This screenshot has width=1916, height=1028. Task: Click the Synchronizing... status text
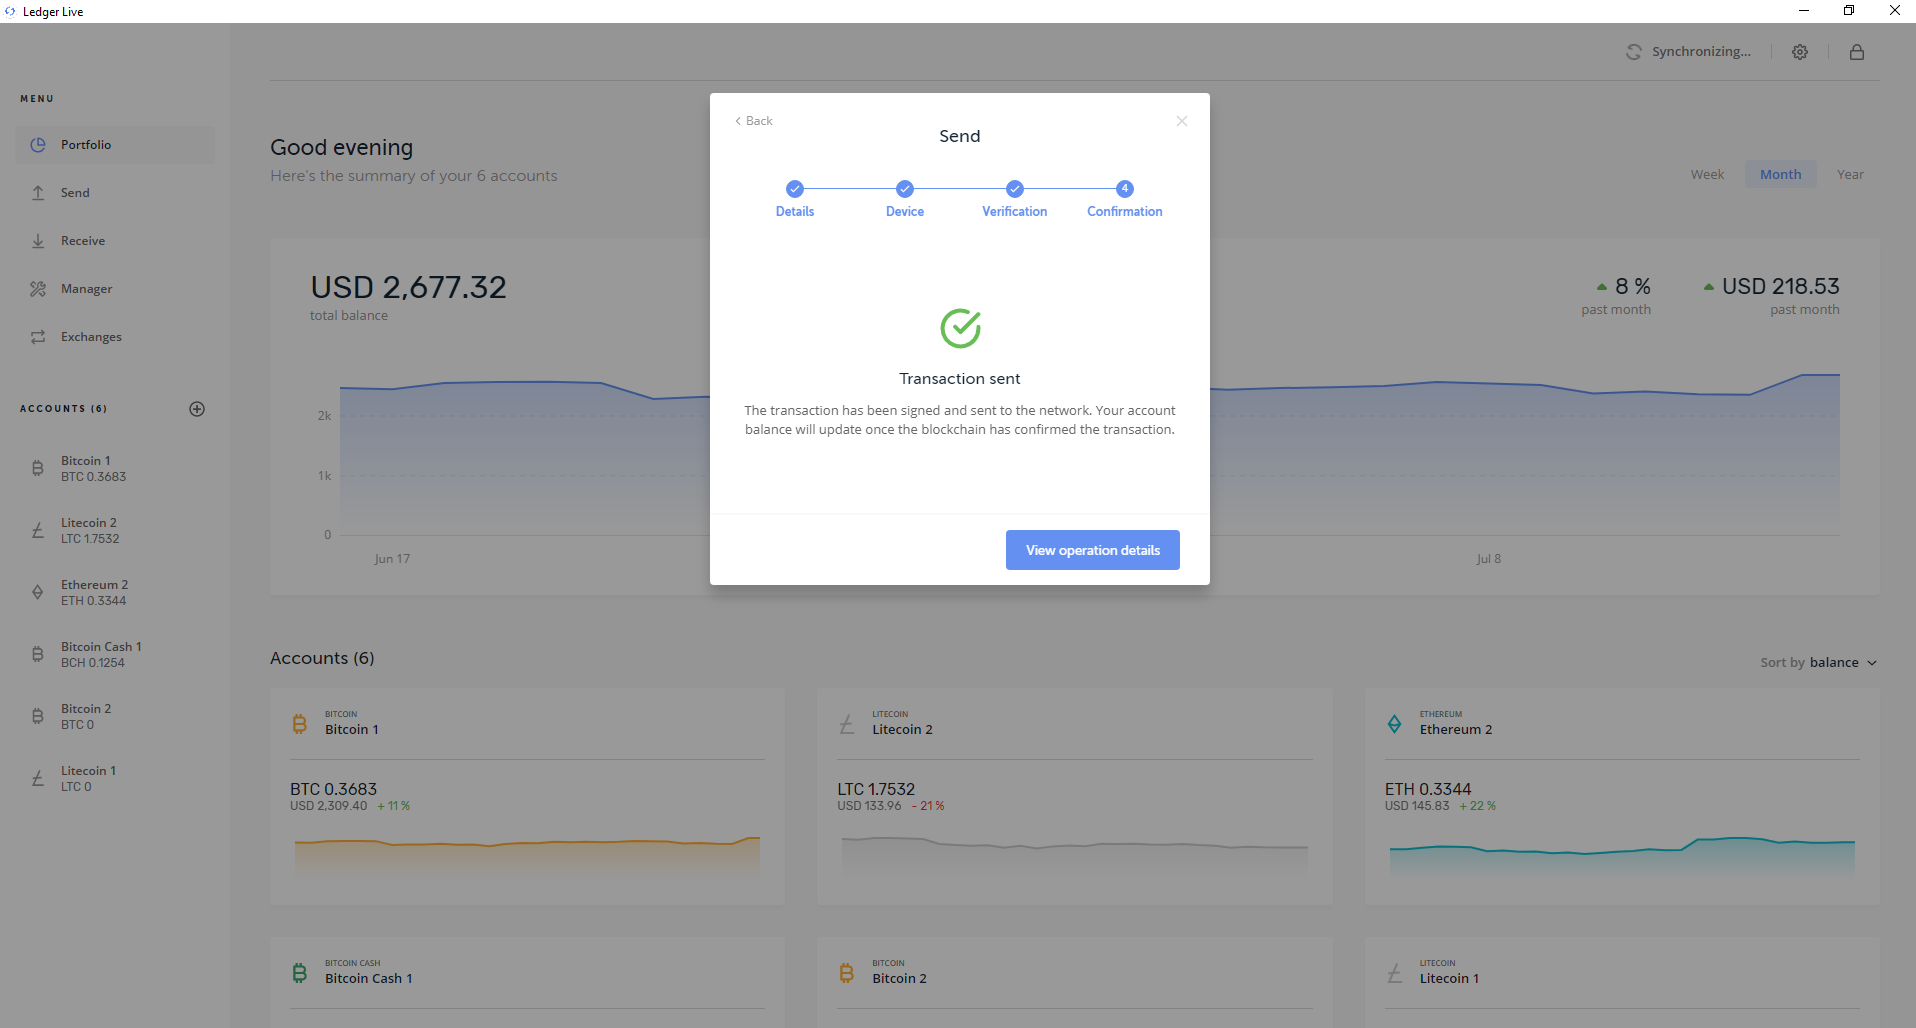pyautogui.click(x=1701, y=52)
